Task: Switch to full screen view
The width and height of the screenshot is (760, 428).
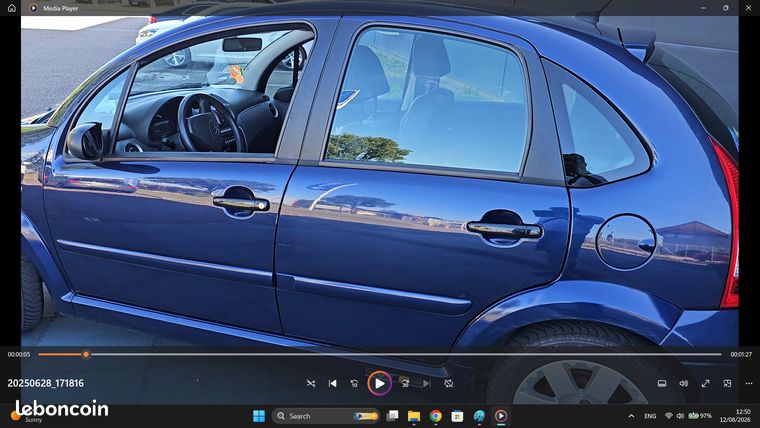Action: [x=705, y=383]
